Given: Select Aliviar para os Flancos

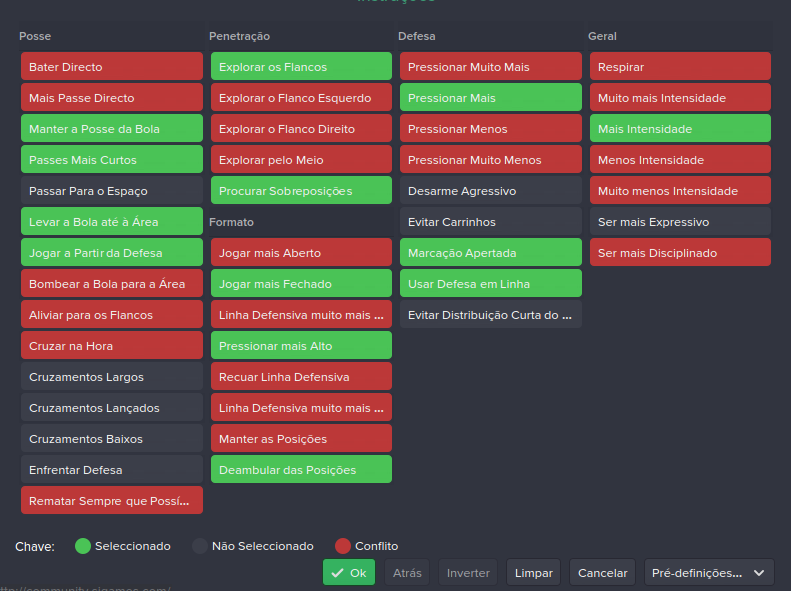Looking at the screenshot, I should [111, 315].
